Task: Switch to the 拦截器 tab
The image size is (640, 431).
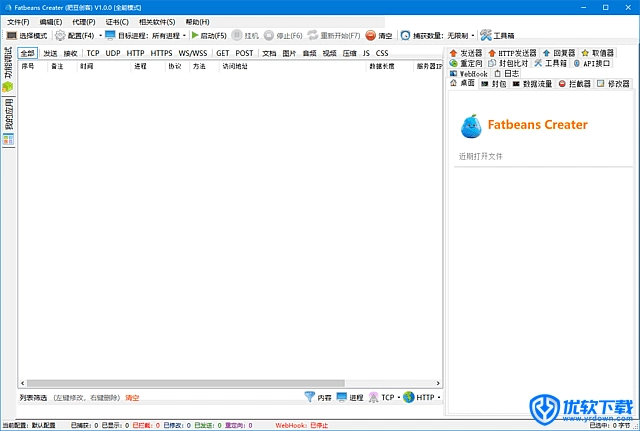Action: [575, 84]
